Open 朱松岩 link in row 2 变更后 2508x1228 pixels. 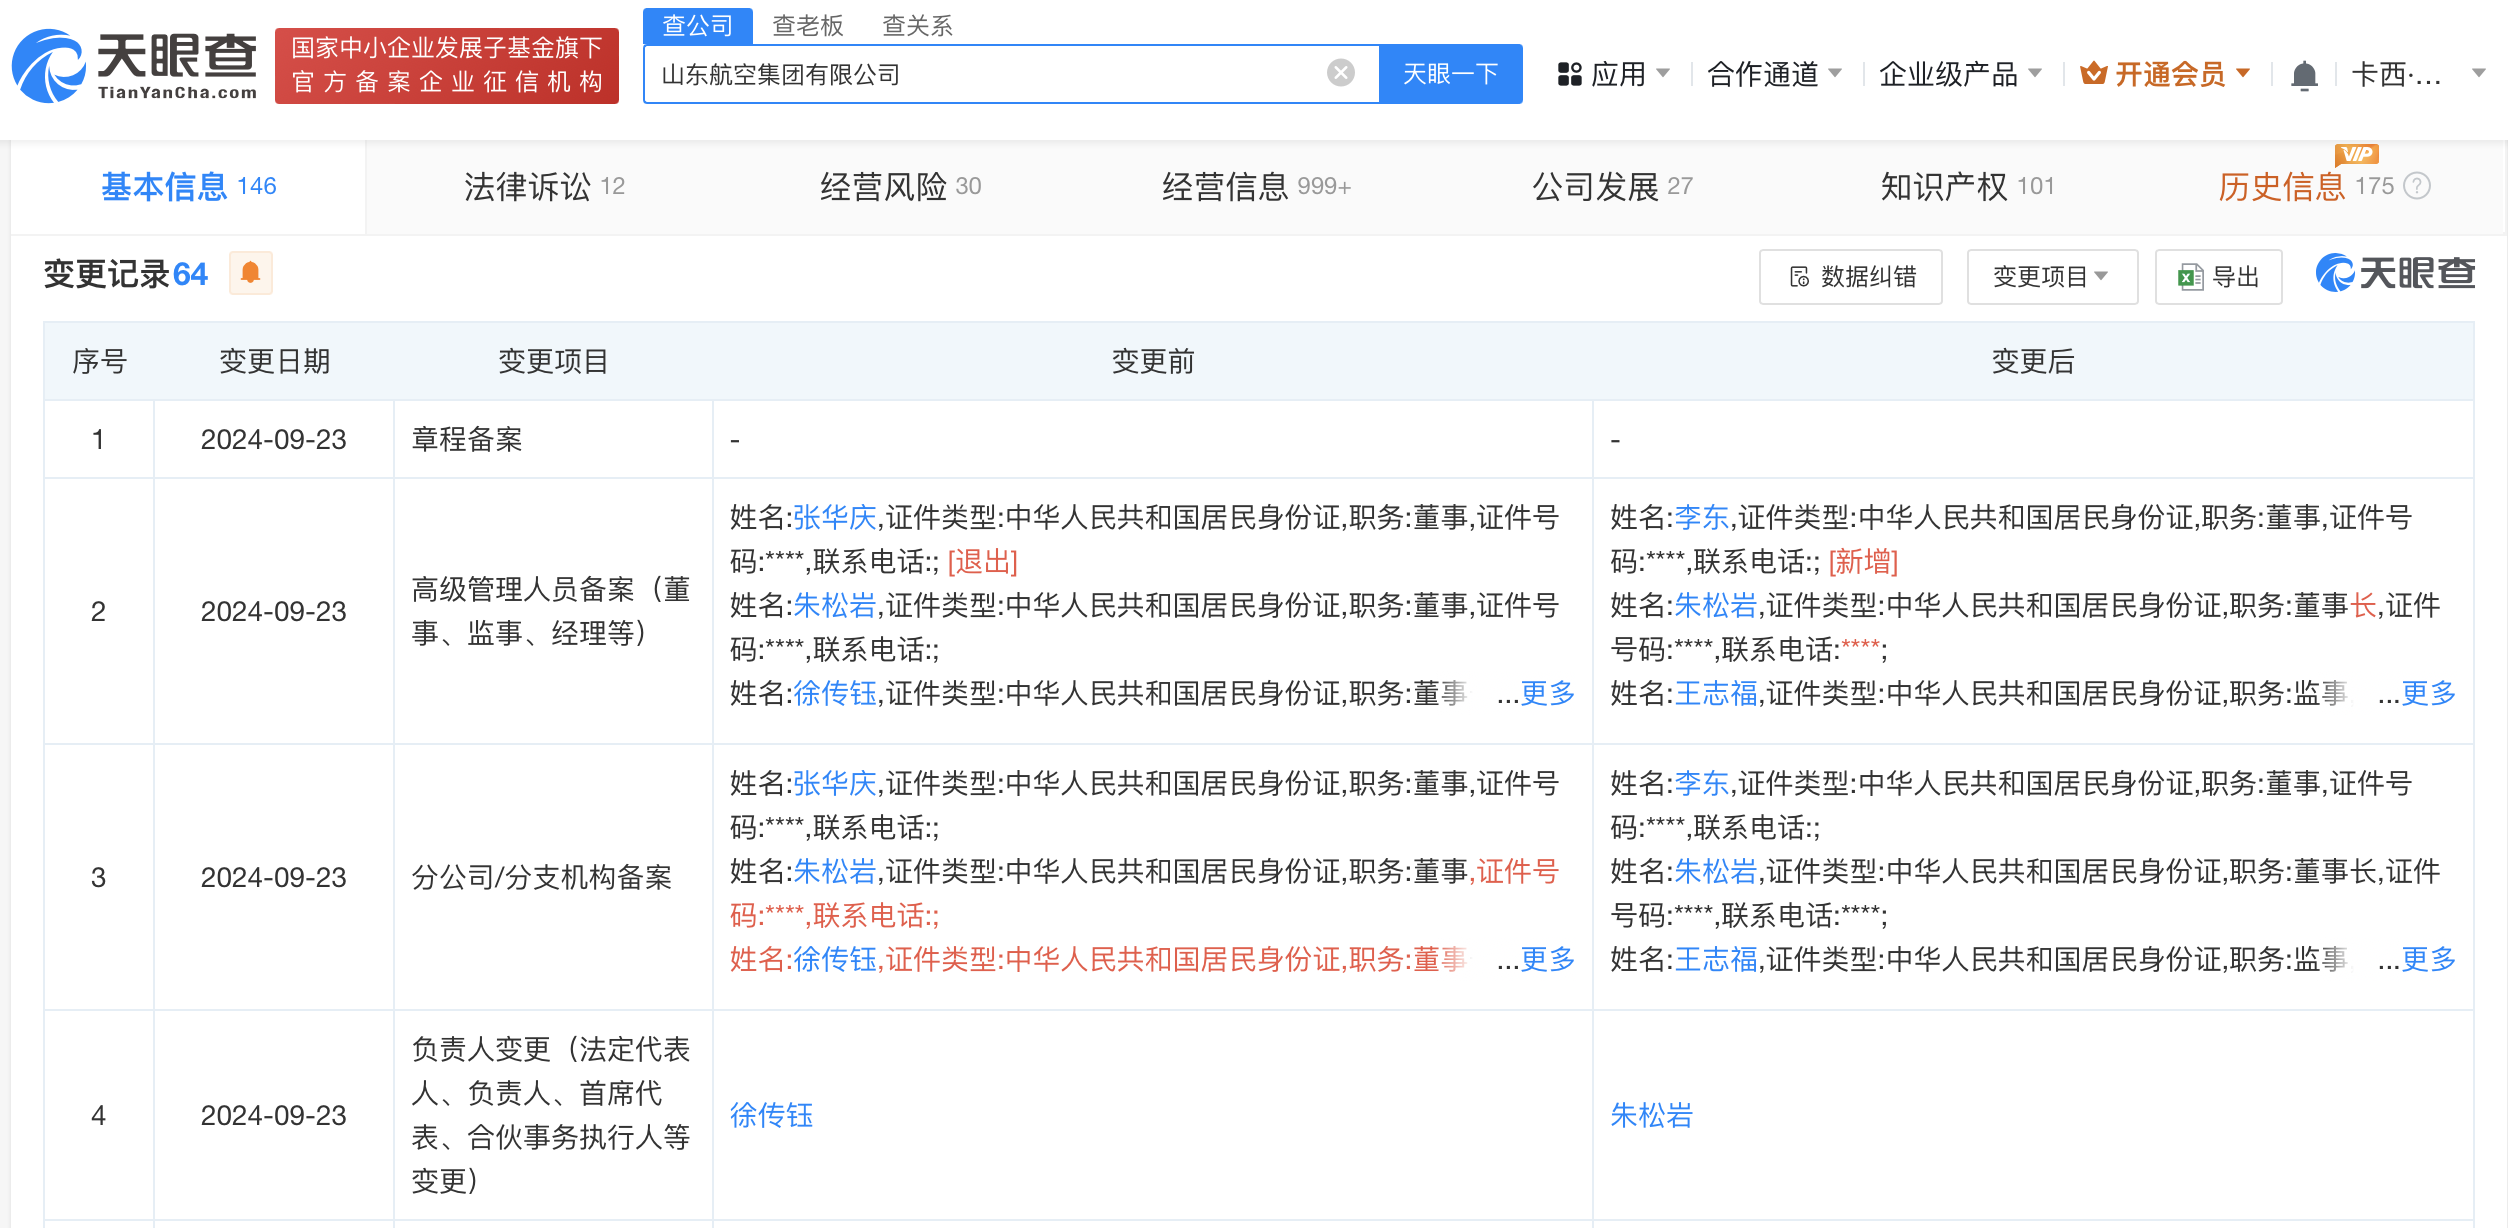click(1716, 606)
